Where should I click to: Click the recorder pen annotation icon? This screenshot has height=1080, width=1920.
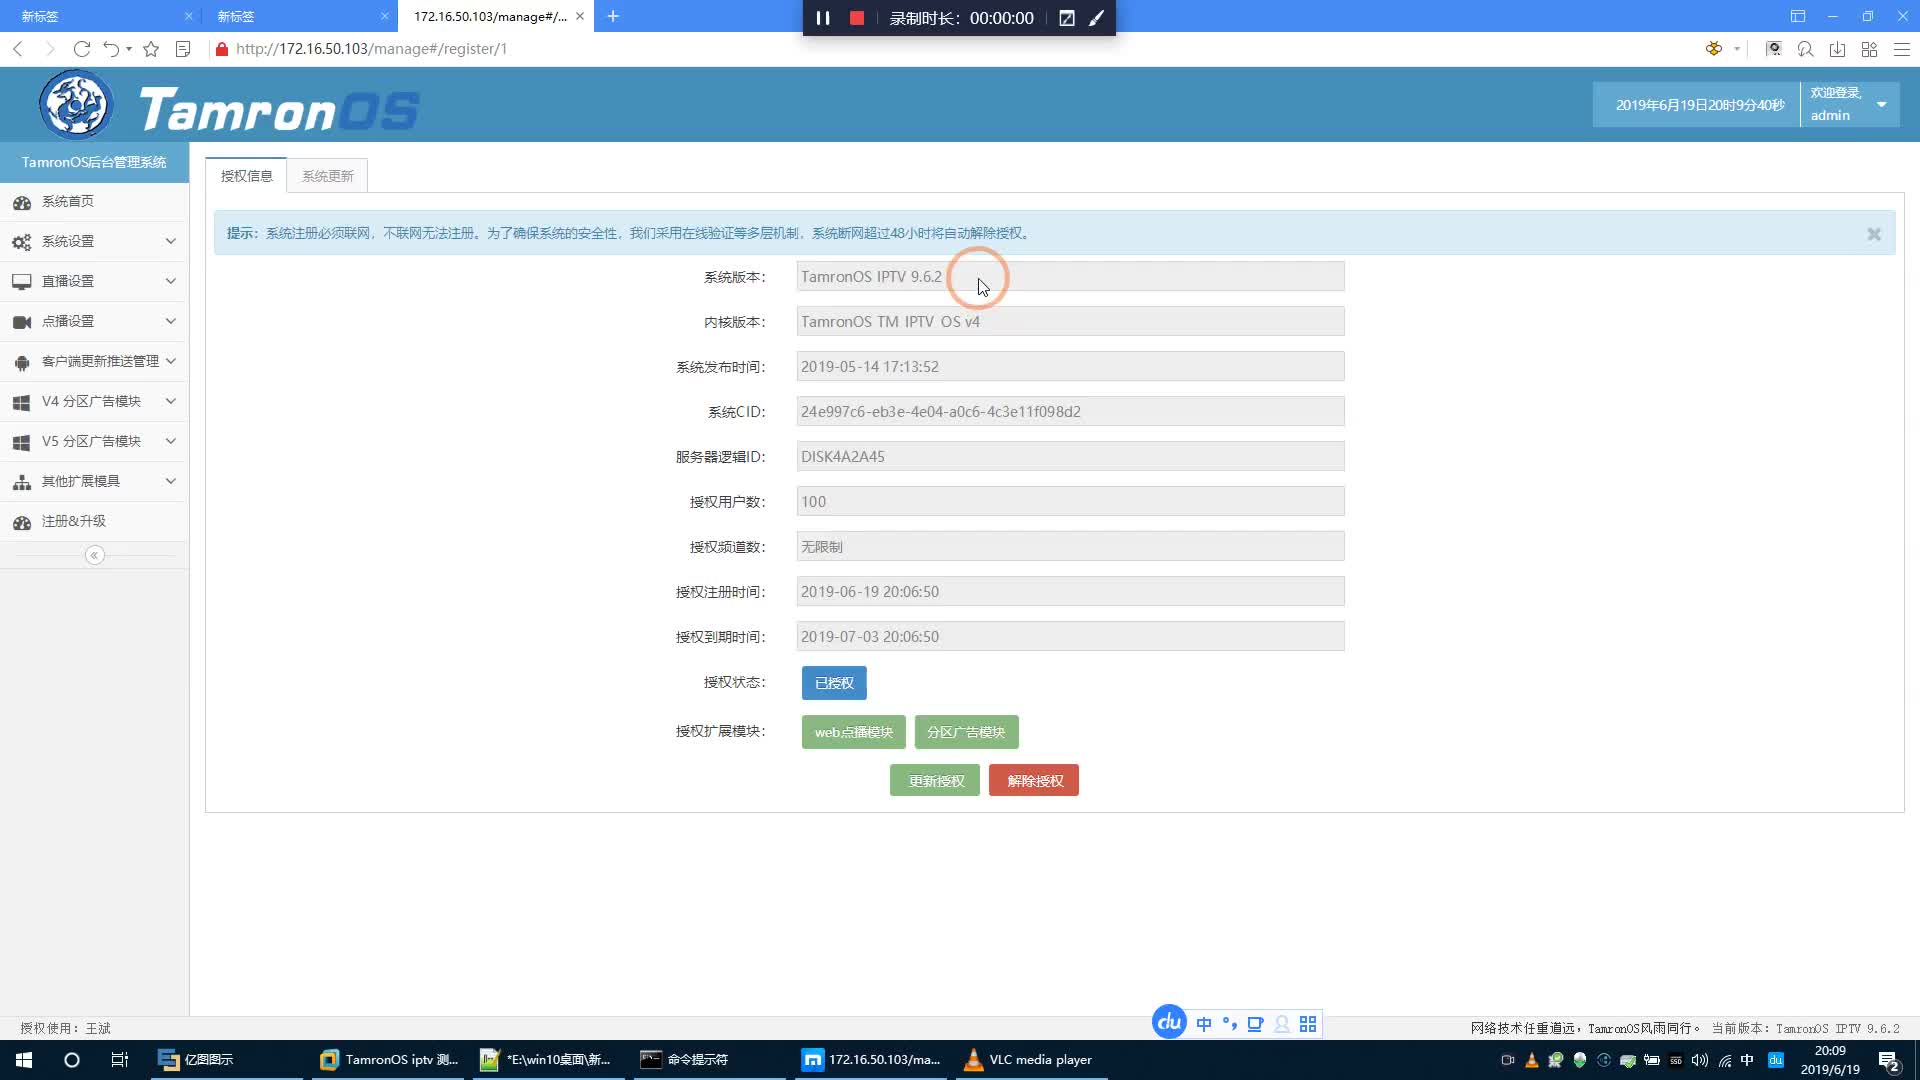click(x=1097, y=18)
